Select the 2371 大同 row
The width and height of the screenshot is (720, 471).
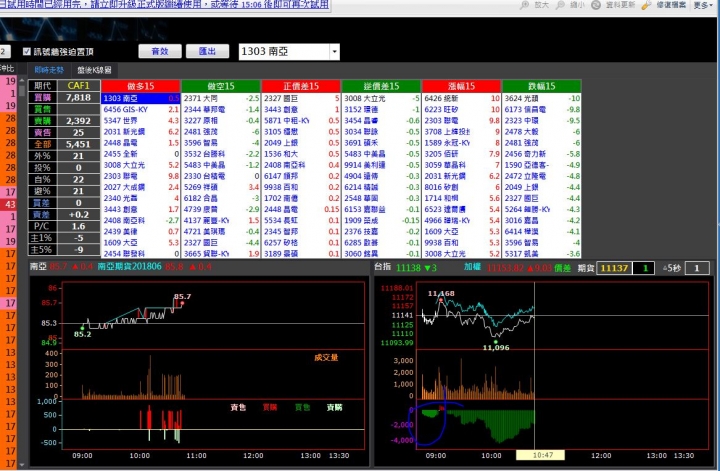[221, 98]
